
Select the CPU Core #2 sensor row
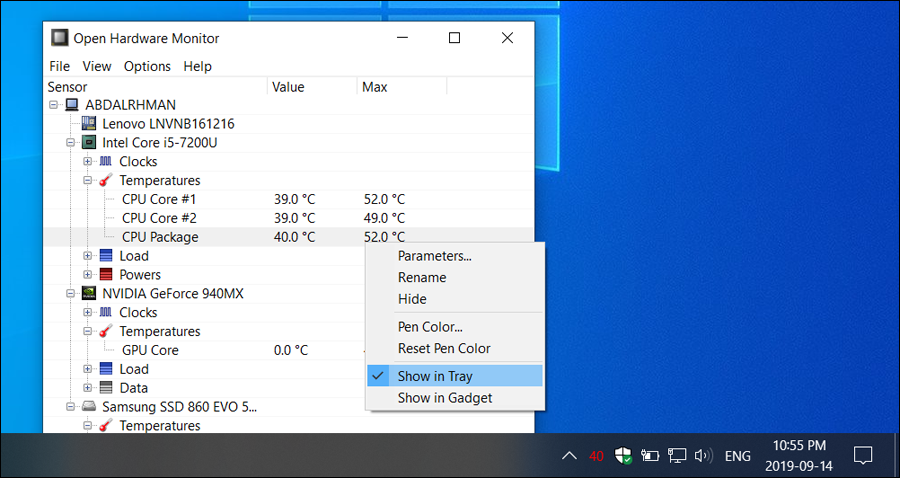(x=288, y=218)
